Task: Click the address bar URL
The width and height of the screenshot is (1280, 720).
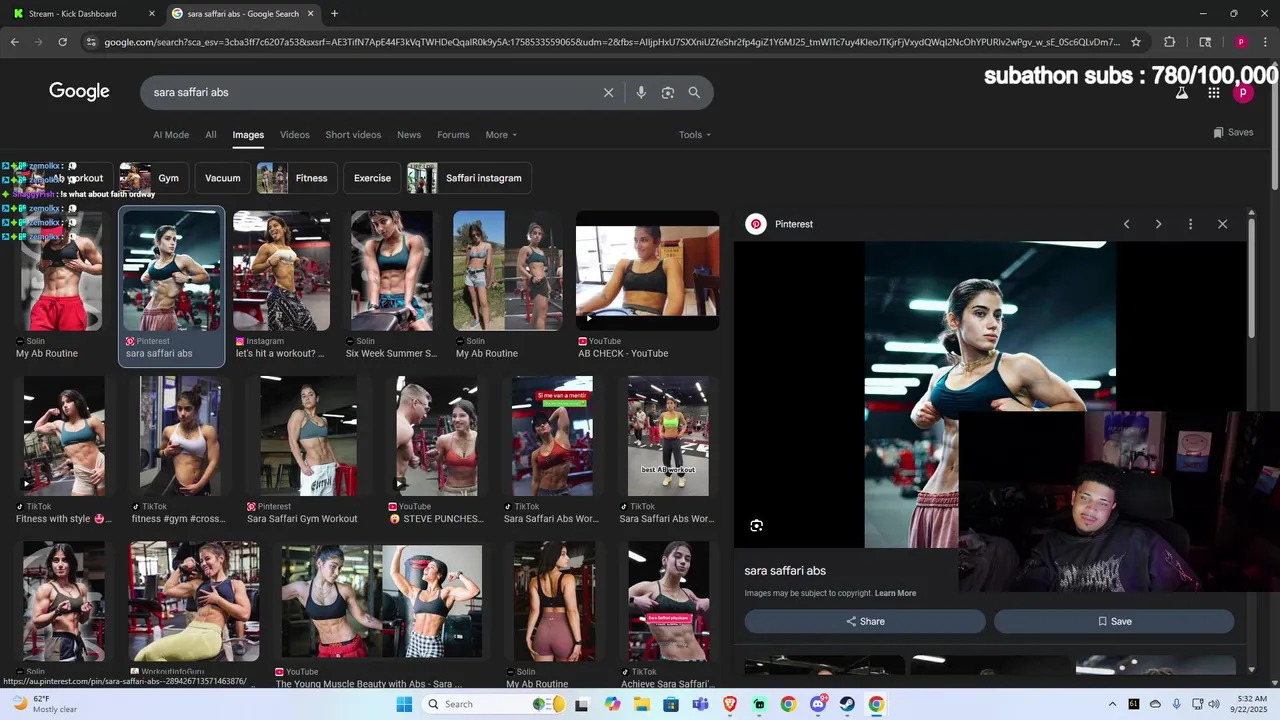Action: pyautogui.click(x=612, y=42)
